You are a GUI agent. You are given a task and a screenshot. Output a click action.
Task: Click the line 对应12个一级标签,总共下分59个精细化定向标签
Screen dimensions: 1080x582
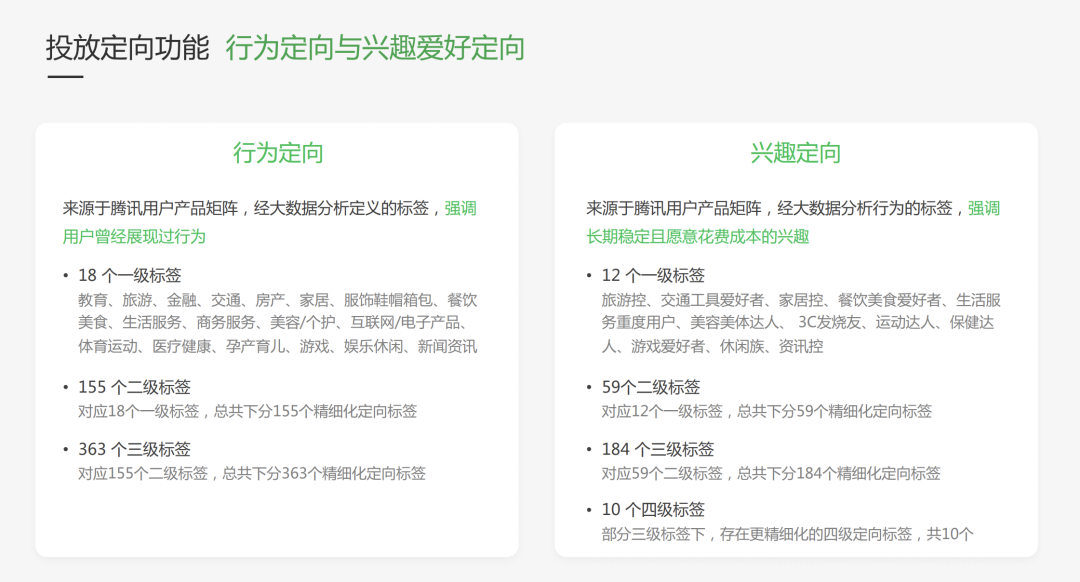[767, 411]
